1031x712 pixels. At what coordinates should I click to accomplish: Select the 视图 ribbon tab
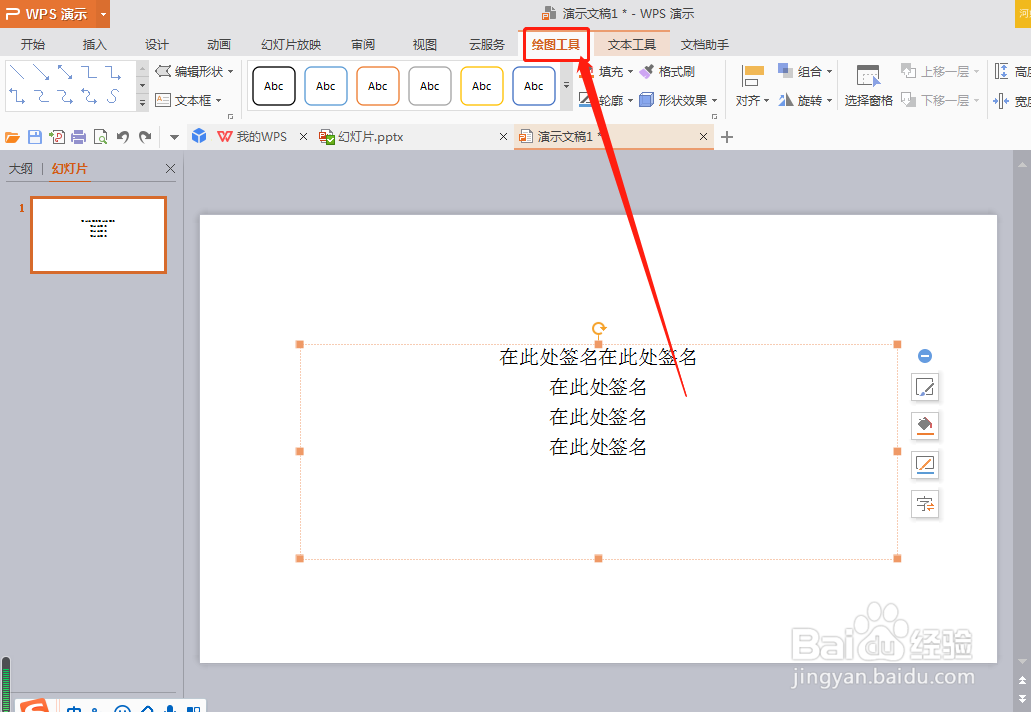(425, 44)
